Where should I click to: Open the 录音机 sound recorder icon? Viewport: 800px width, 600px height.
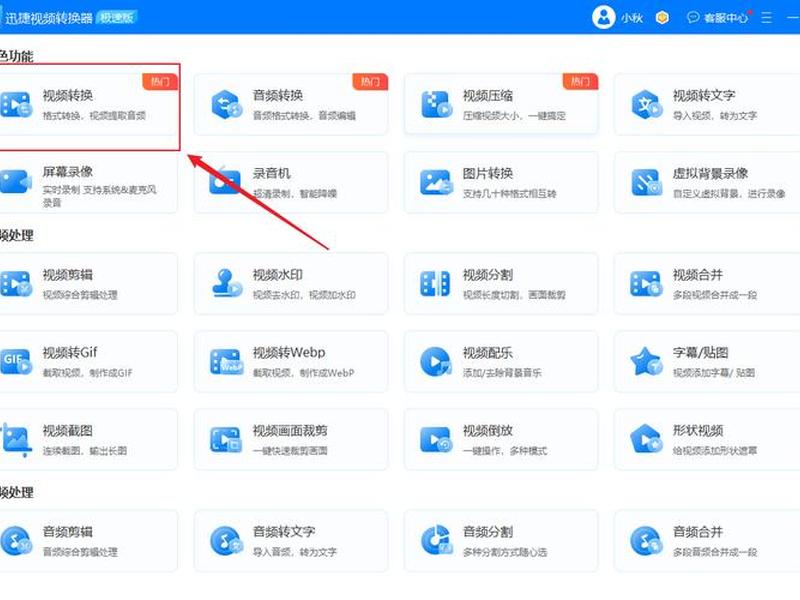[x=225, y=181]
